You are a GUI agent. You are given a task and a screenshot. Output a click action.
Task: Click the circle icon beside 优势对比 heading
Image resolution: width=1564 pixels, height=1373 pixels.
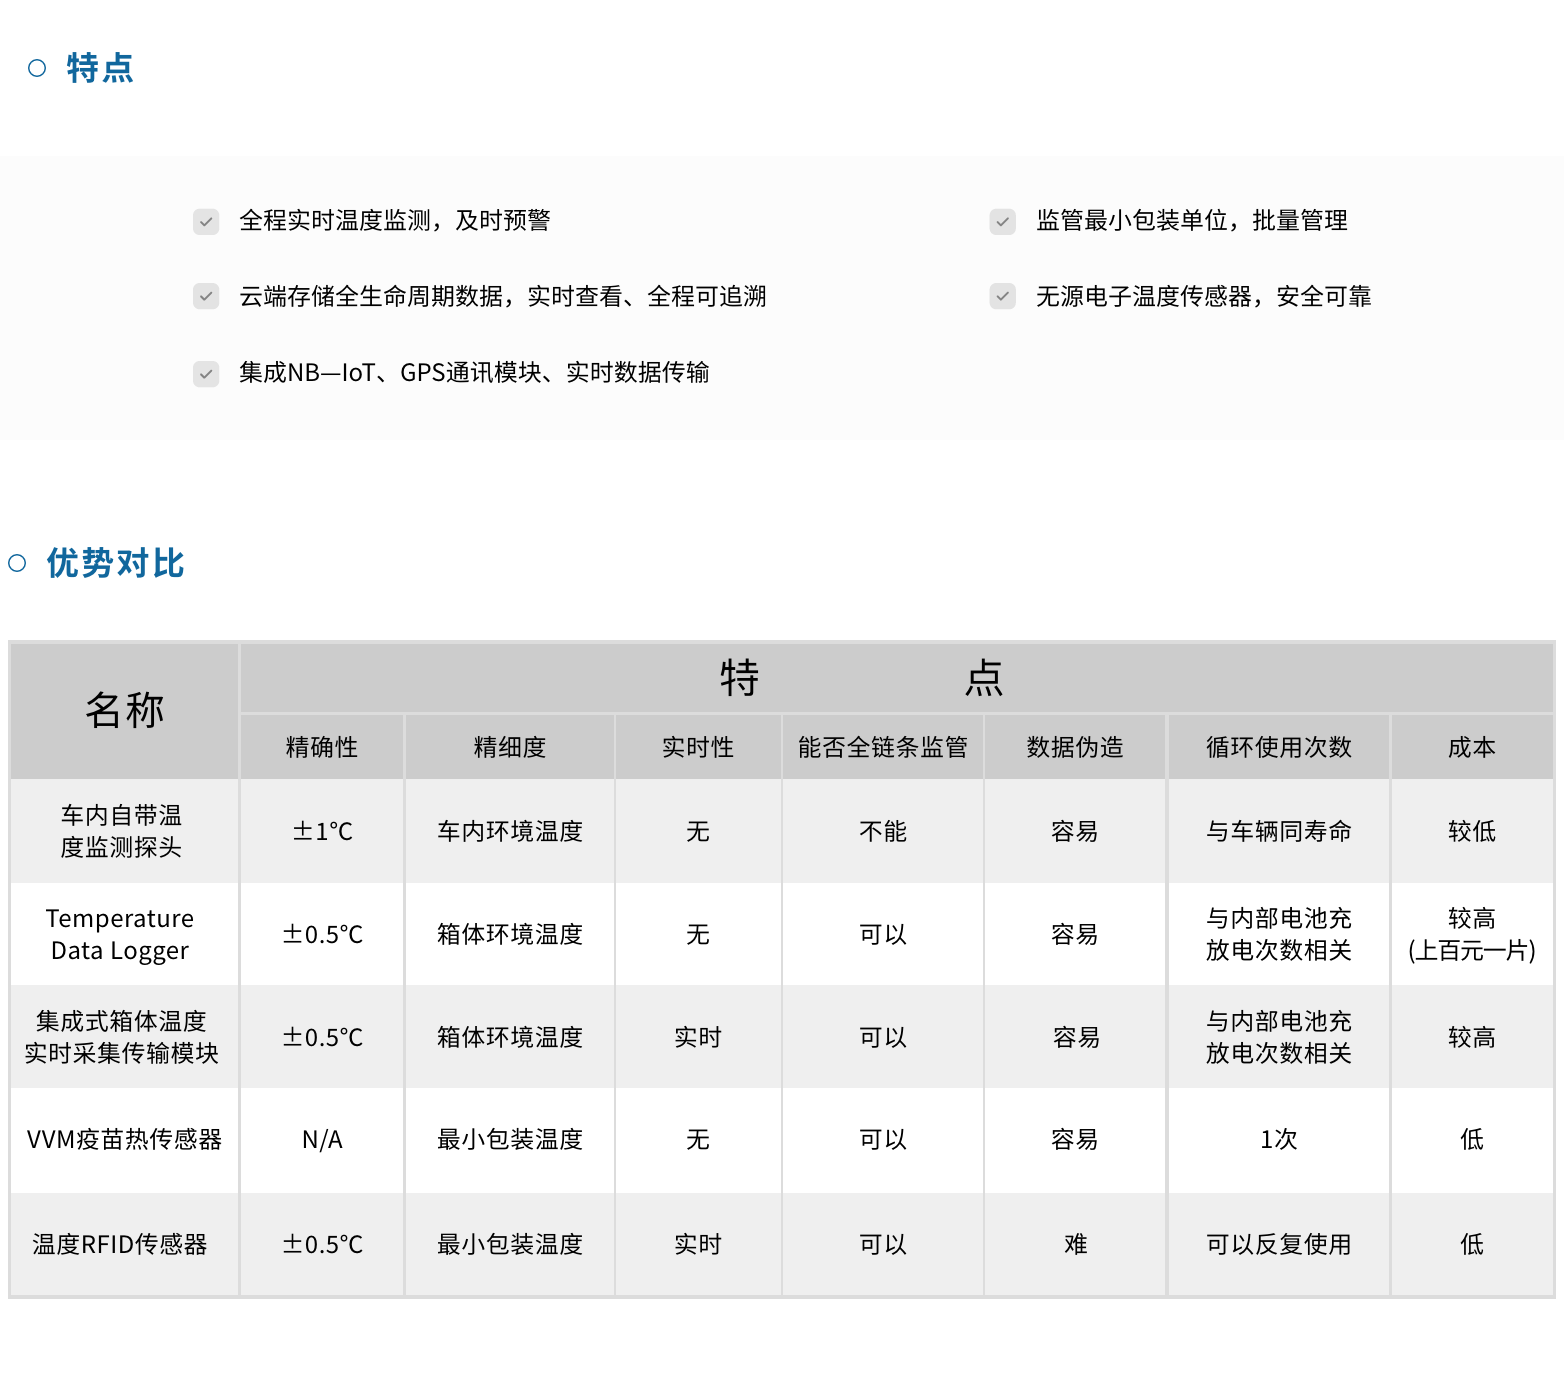coord(16,563)
